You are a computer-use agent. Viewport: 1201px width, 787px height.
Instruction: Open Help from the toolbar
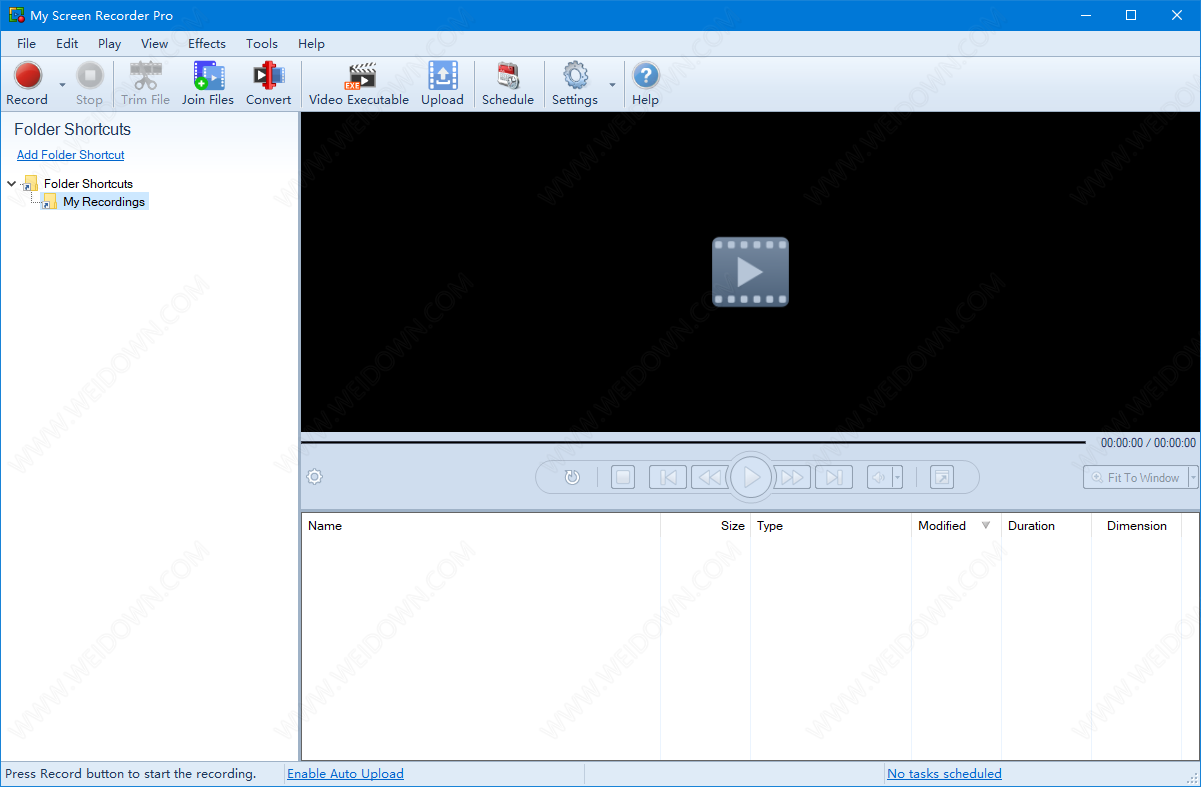point(646,84)
